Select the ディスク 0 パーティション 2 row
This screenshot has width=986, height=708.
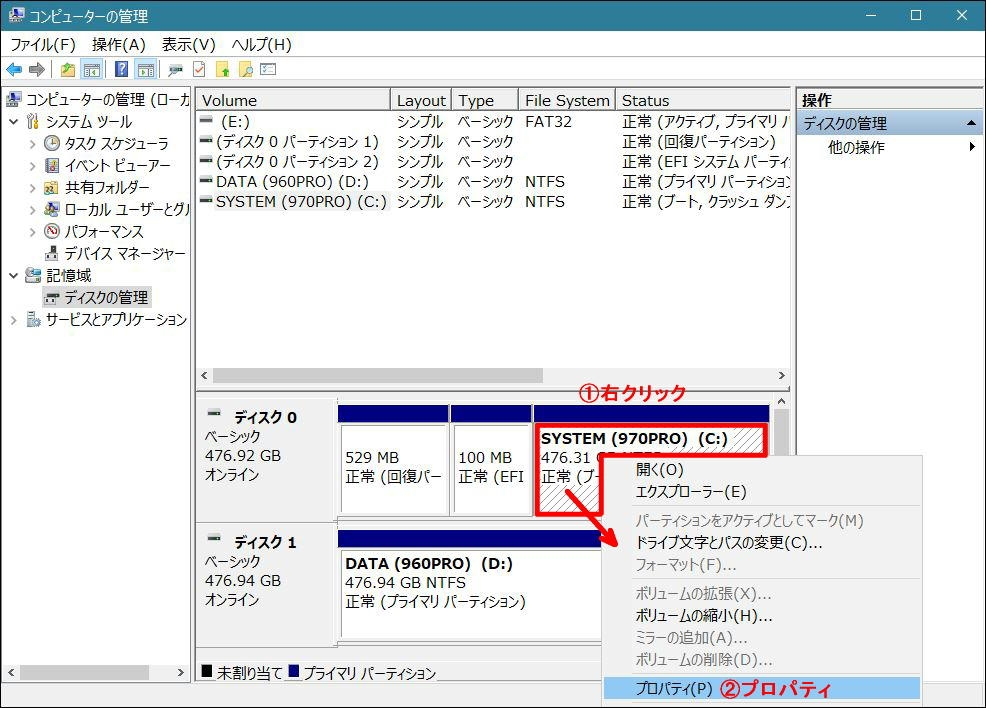tap(493, 162)
